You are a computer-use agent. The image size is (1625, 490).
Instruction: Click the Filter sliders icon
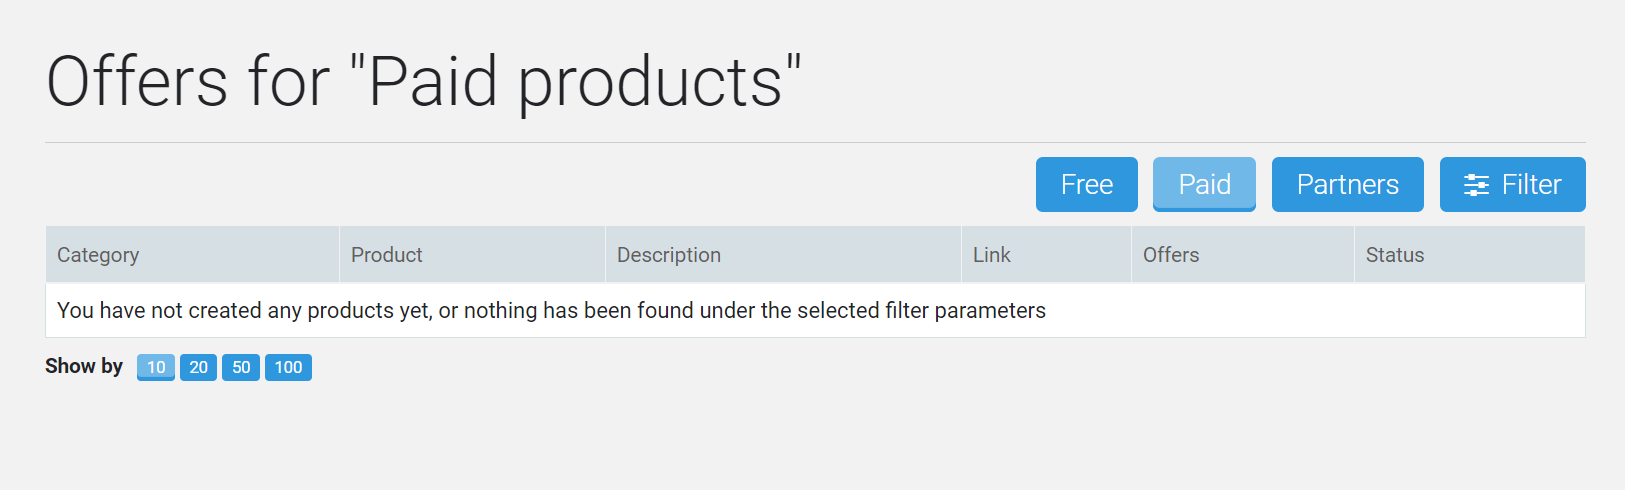1476,185
